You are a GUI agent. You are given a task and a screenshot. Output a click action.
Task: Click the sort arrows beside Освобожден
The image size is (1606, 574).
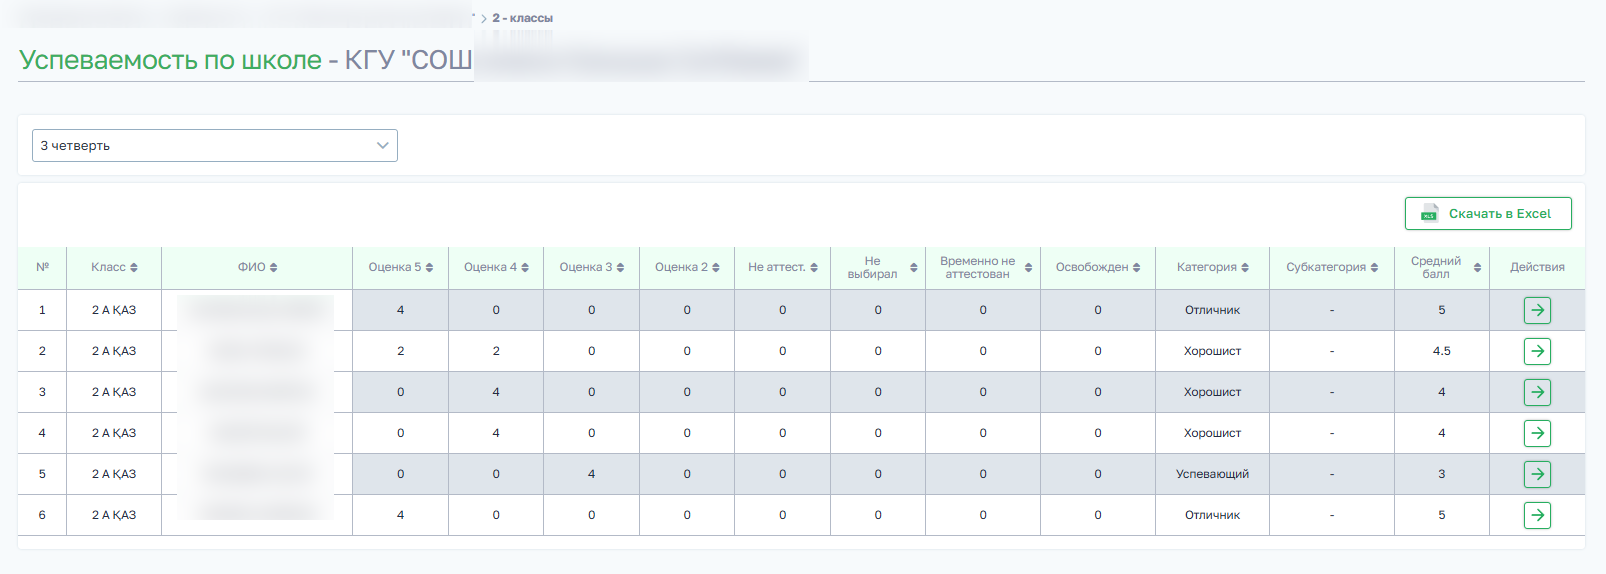(1136, 268)
